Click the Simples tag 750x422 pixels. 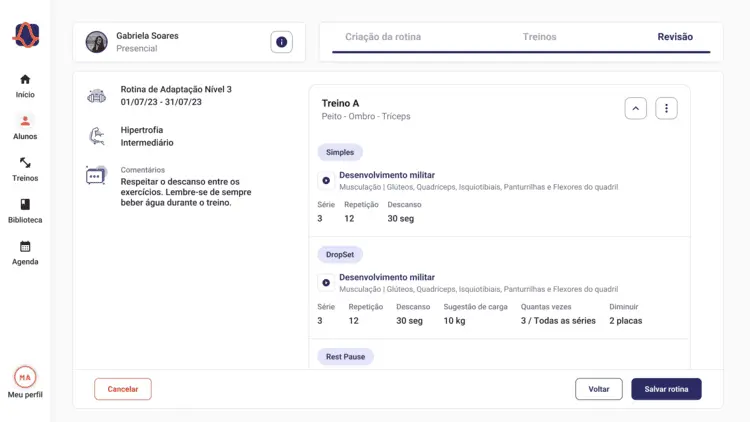click(340, 152)
